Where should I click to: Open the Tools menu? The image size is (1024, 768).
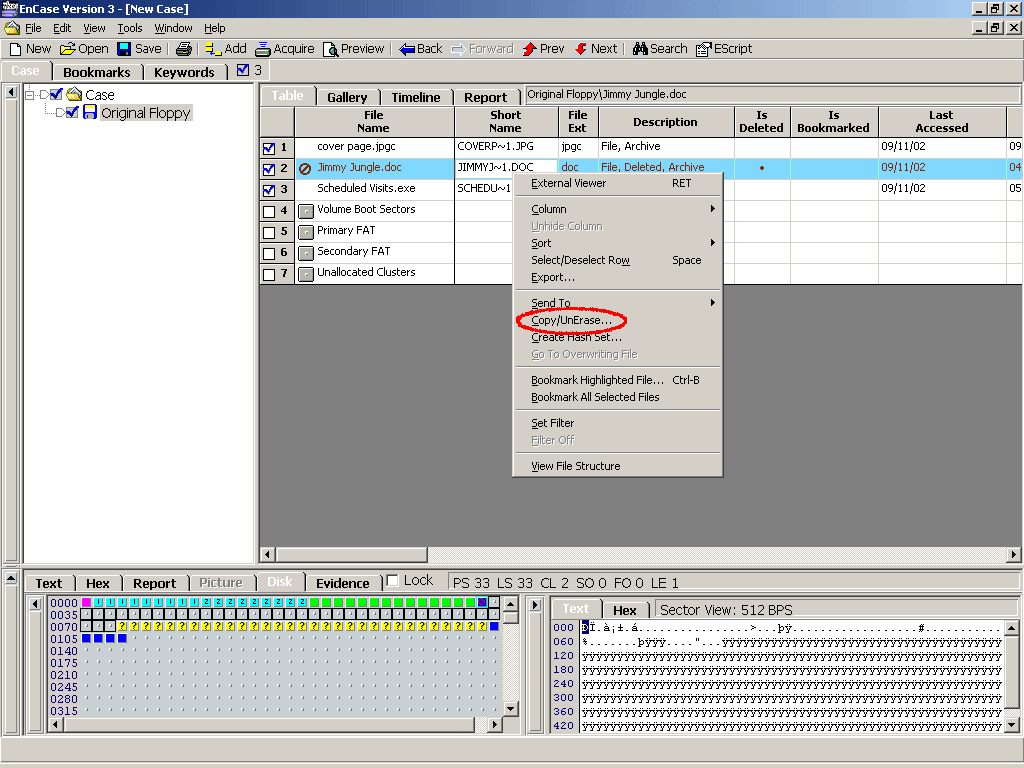coord(130,28)
